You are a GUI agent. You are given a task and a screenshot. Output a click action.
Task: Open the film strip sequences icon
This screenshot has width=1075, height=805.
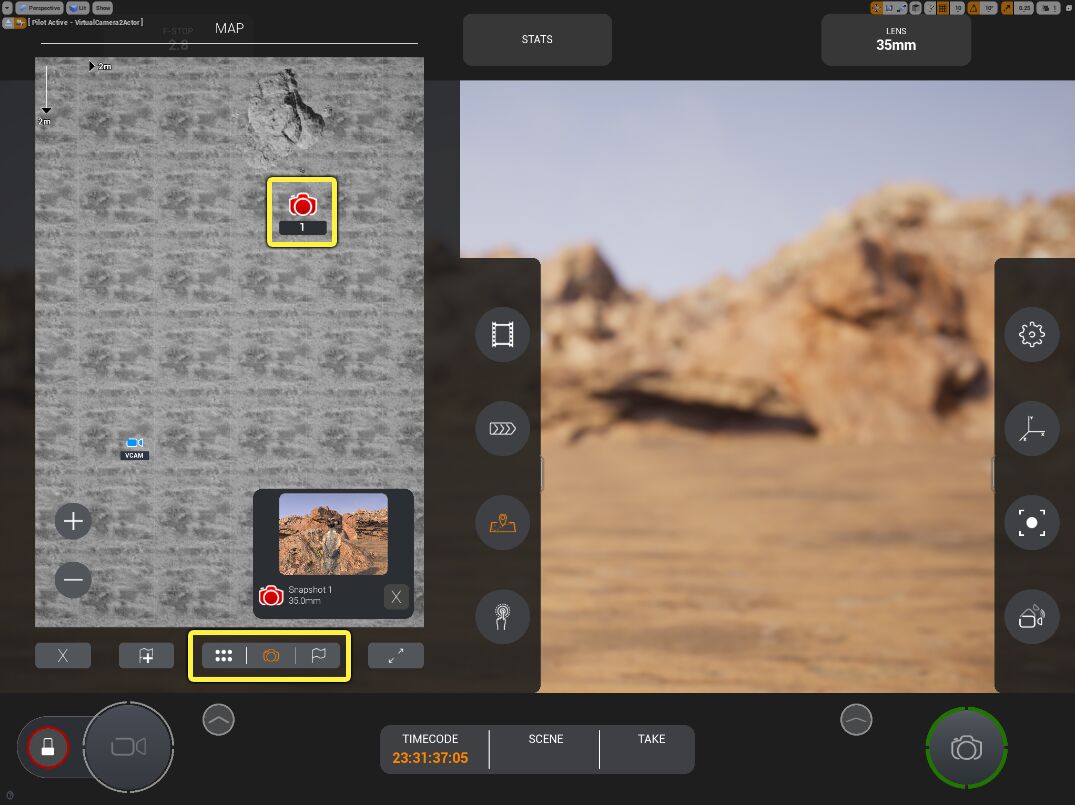point(503,335)
